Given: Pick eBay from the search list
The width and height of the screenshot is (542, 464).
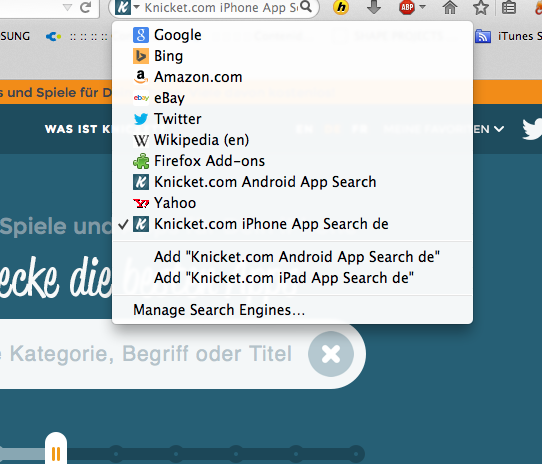Looking at the screenshot, I should pyautogui.click(x=292, y=98).
